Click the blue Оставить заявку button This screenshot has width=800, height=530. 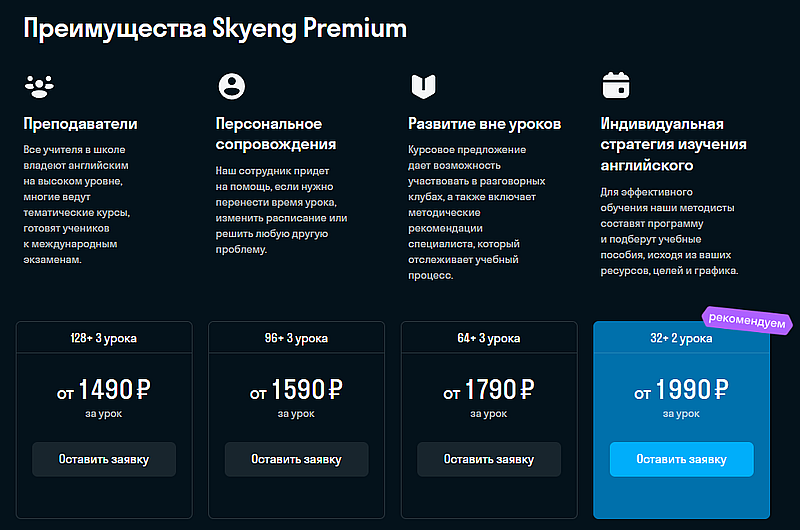[x=682, y=459]
